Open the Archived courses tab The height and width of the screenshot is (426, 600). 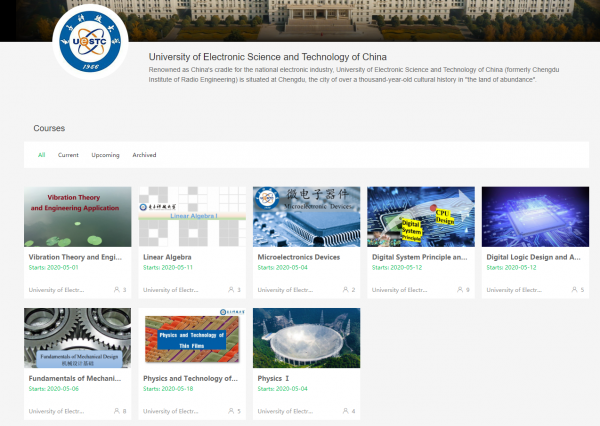[x=144, y=155]
